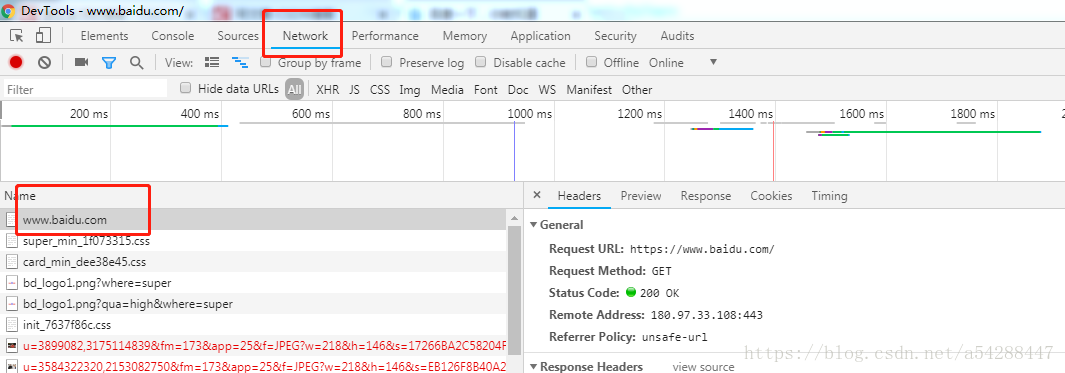Filter requests by Img

coord(410,89)
